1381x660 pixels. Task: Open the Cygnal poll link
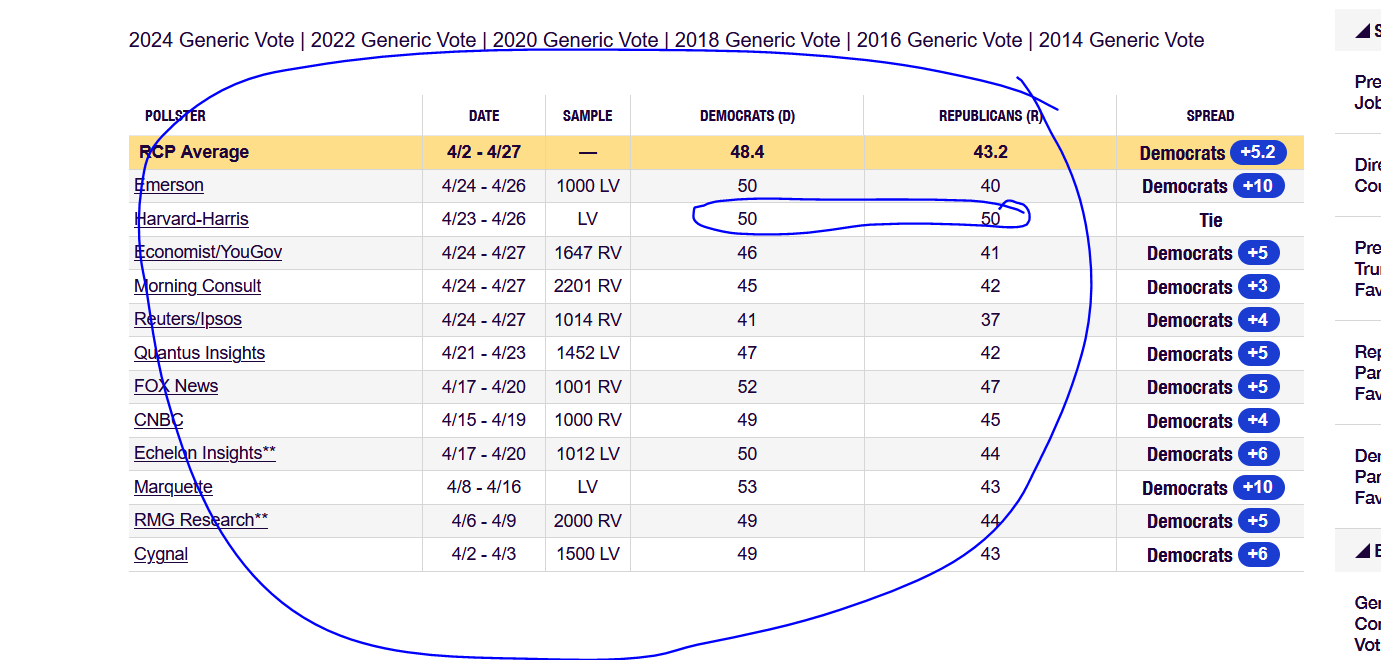coord(161,554)
